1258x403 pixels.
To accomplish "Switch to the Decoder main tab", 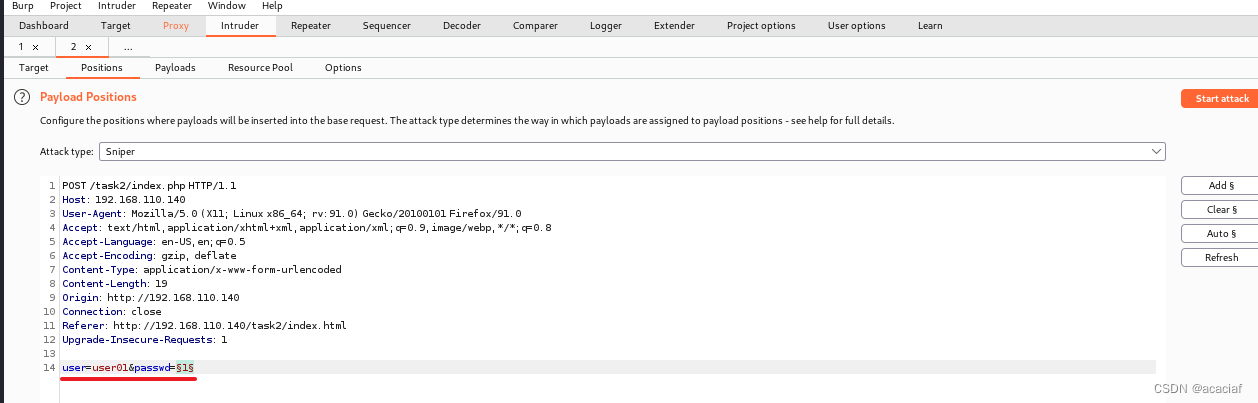I will click(461, 26).
